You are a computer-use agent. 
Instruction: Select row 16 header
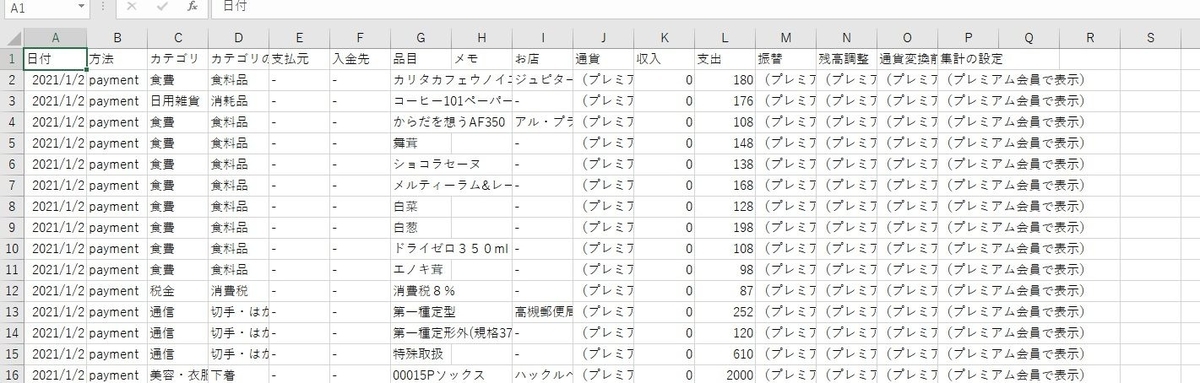click(x=11, y=374)
